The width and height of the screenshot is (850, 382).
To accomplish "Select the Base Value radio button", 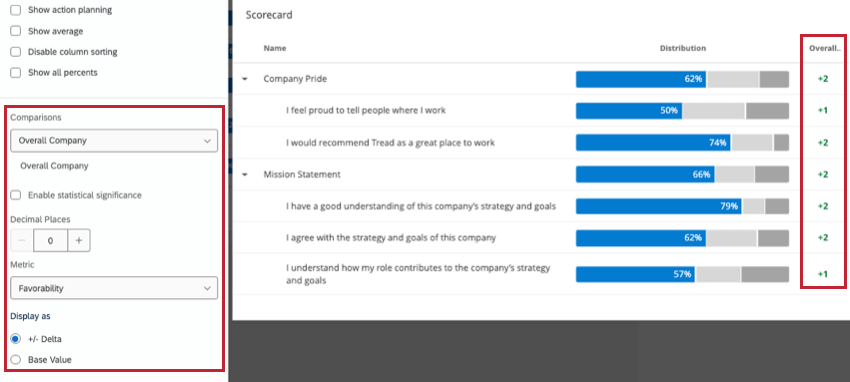I will tap(16, 360).
